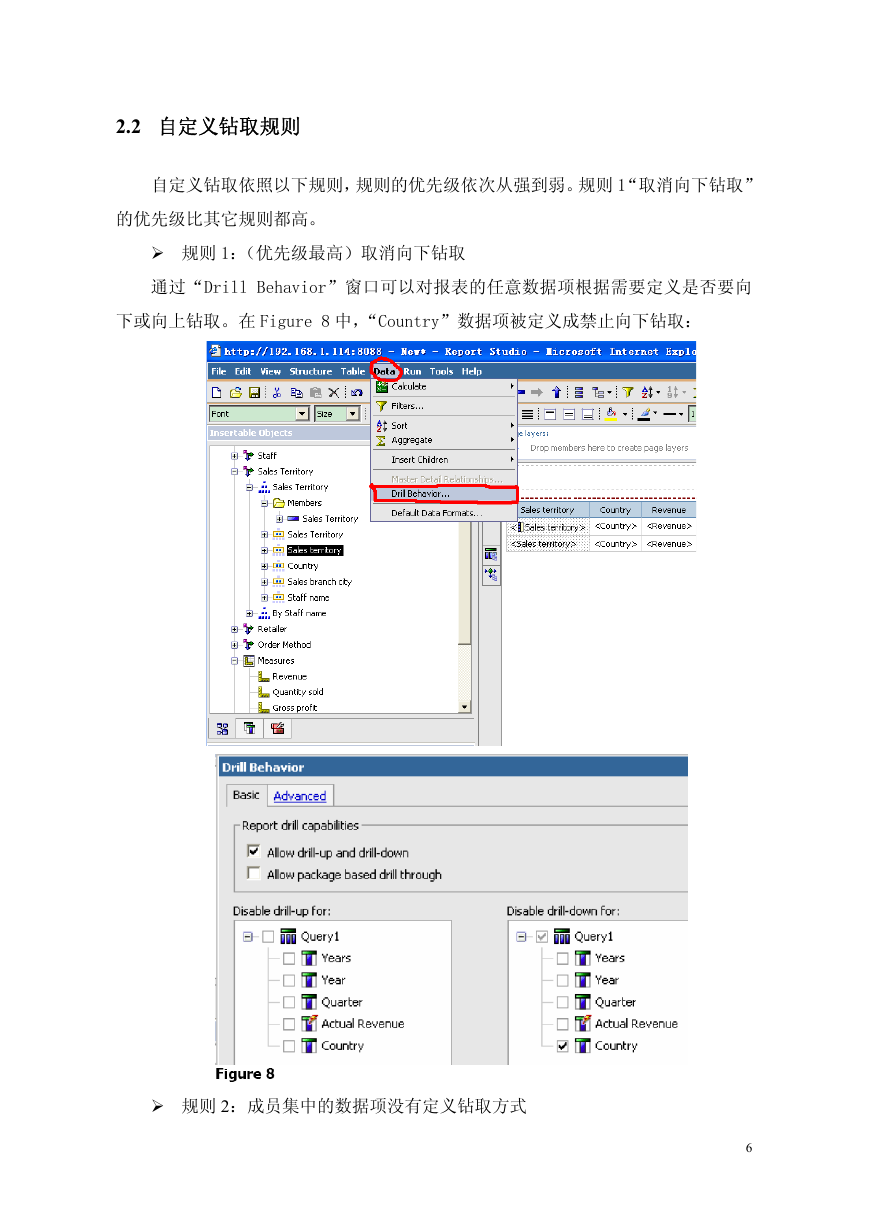
Task: Click the Copy toolbar icon
Action: tap(296, 392)
